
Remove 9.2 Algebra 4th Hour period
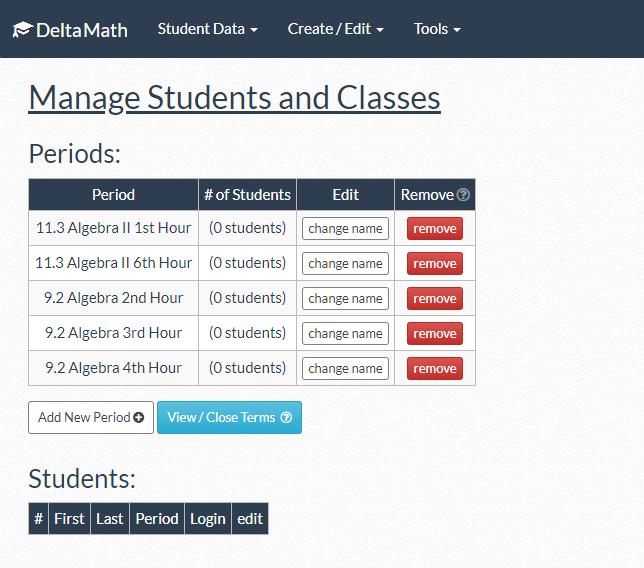pyautogui.click(x=435, y=369)
